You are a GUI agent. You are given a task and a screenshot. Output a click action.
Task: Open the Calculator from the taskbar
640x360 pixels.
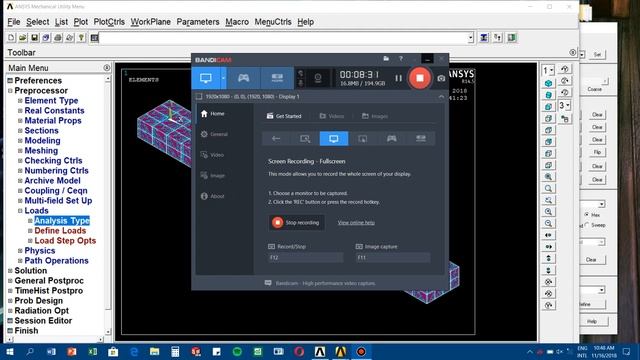point(175,351)
